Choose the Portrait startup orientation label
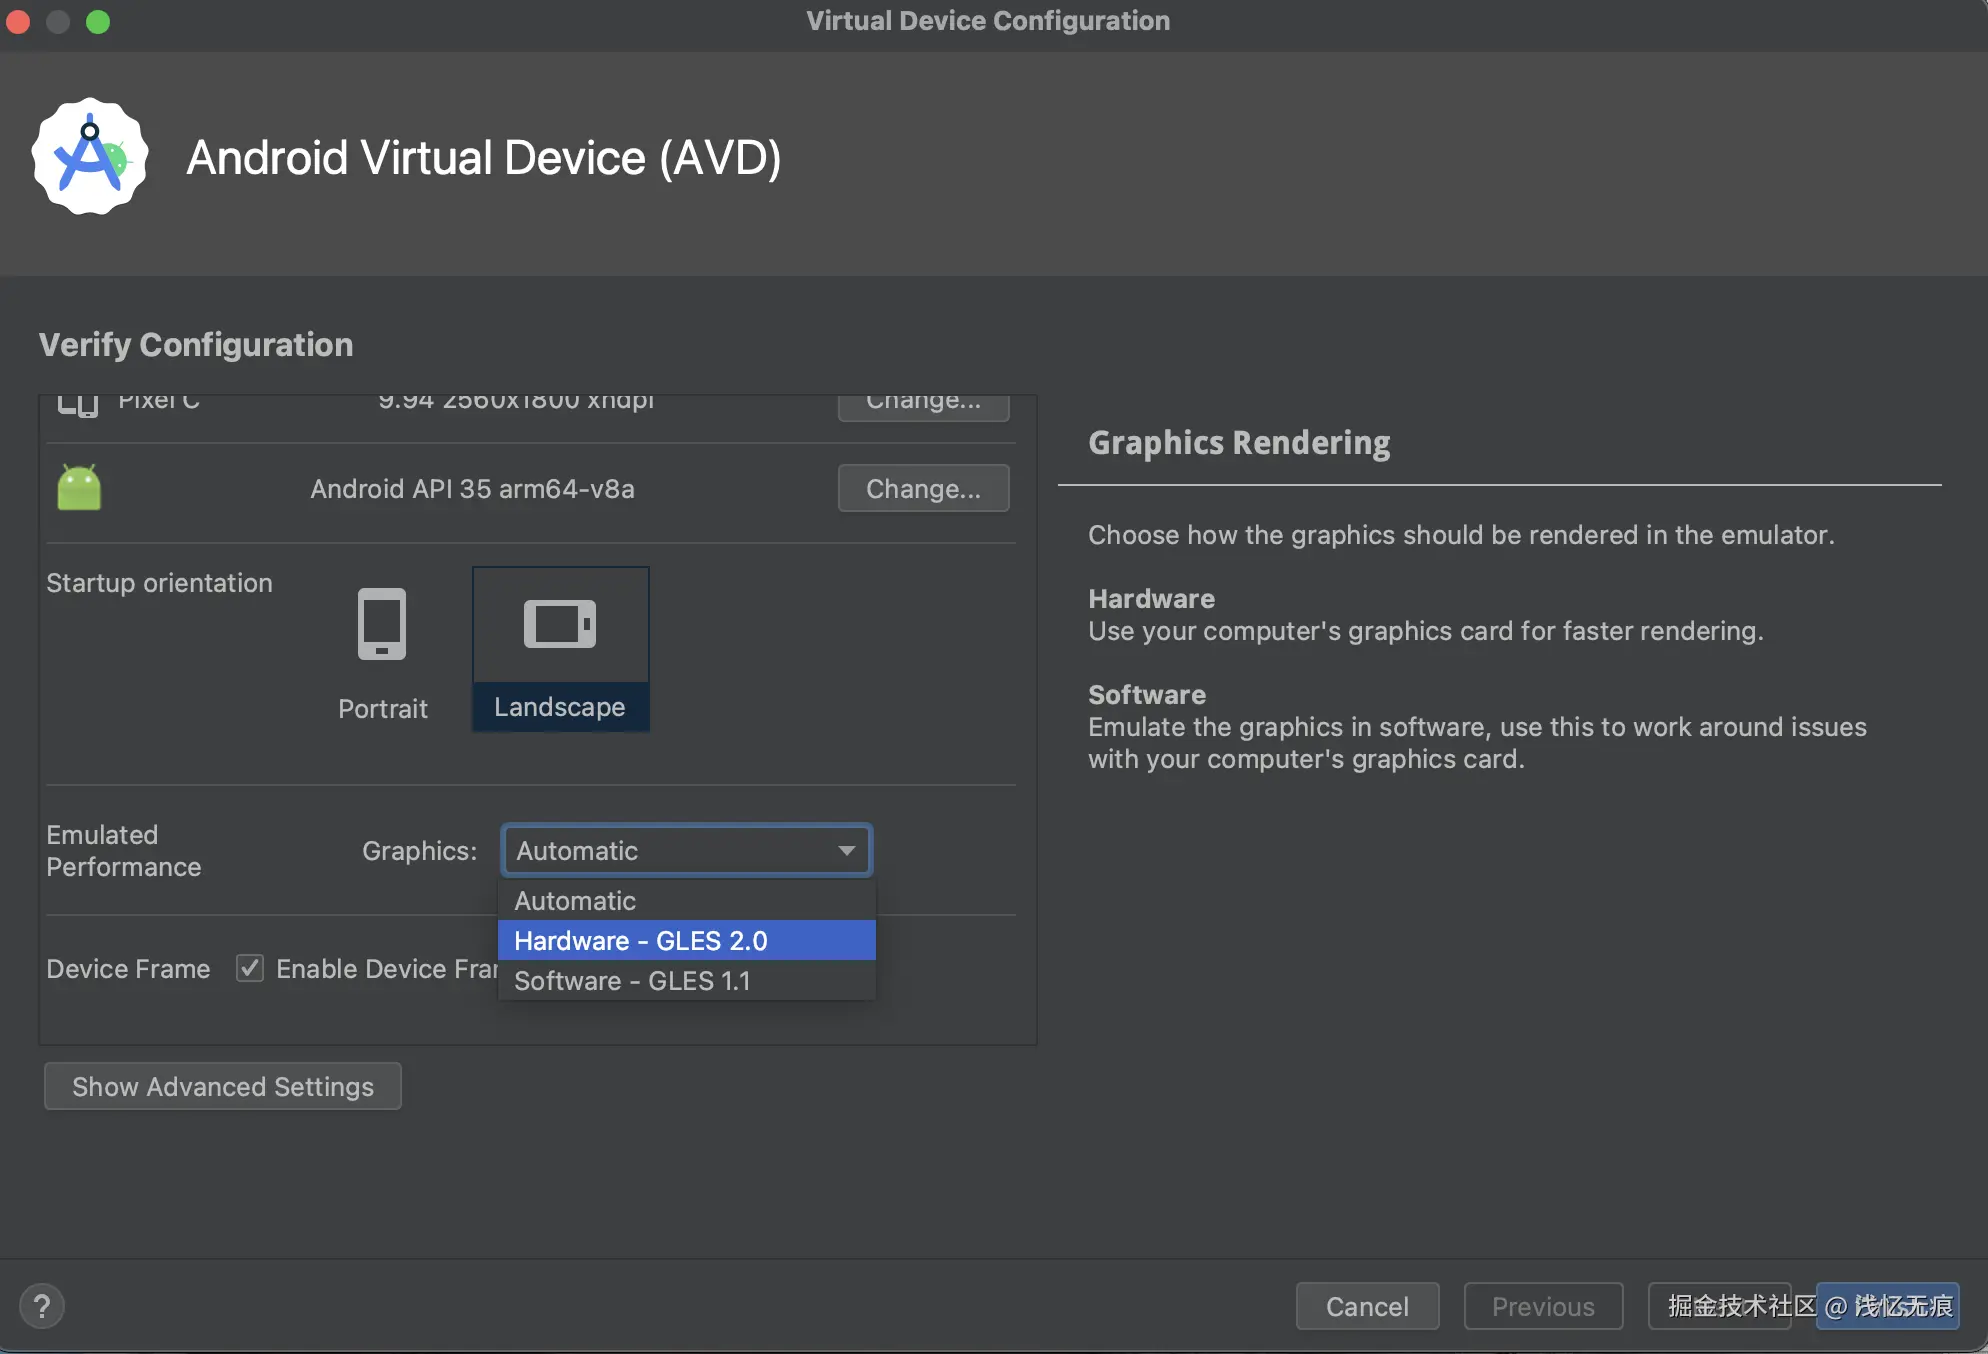The image size is (1988, 1354). (x=382, y=708)
